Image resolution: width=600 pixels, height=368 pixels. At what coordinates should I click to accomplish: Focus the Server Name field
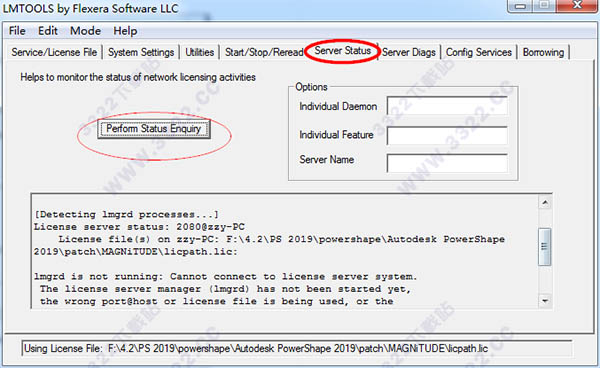447,163
